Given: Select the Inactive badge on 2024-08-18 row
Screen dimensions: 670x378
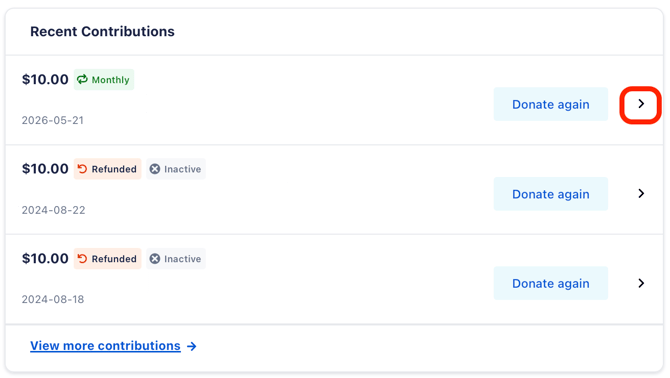Looking at the screenshot, I should (x=176, y=259).
